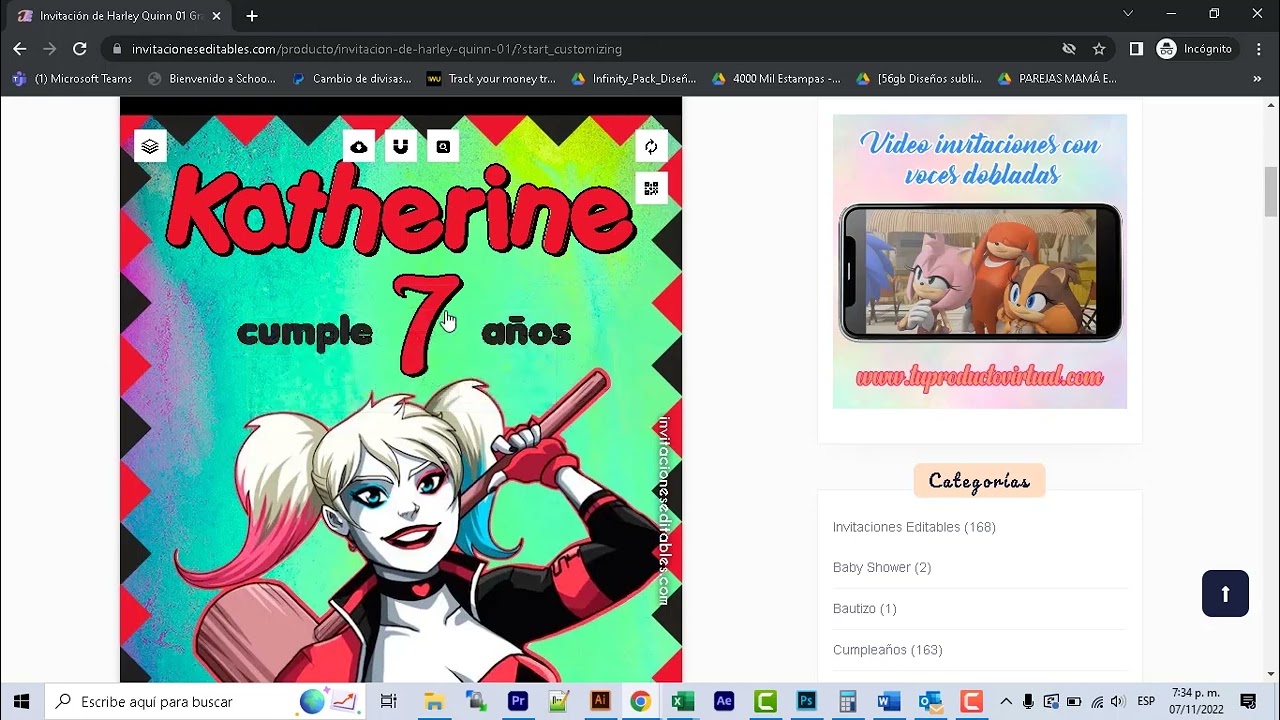Open the Cambio de divisas bookmark

[352, 79]
